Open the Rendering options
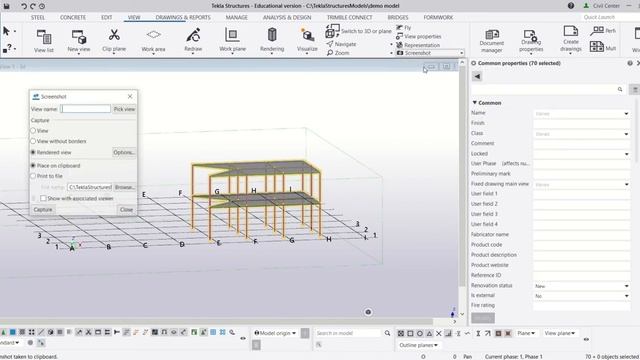 pos(272,41)
